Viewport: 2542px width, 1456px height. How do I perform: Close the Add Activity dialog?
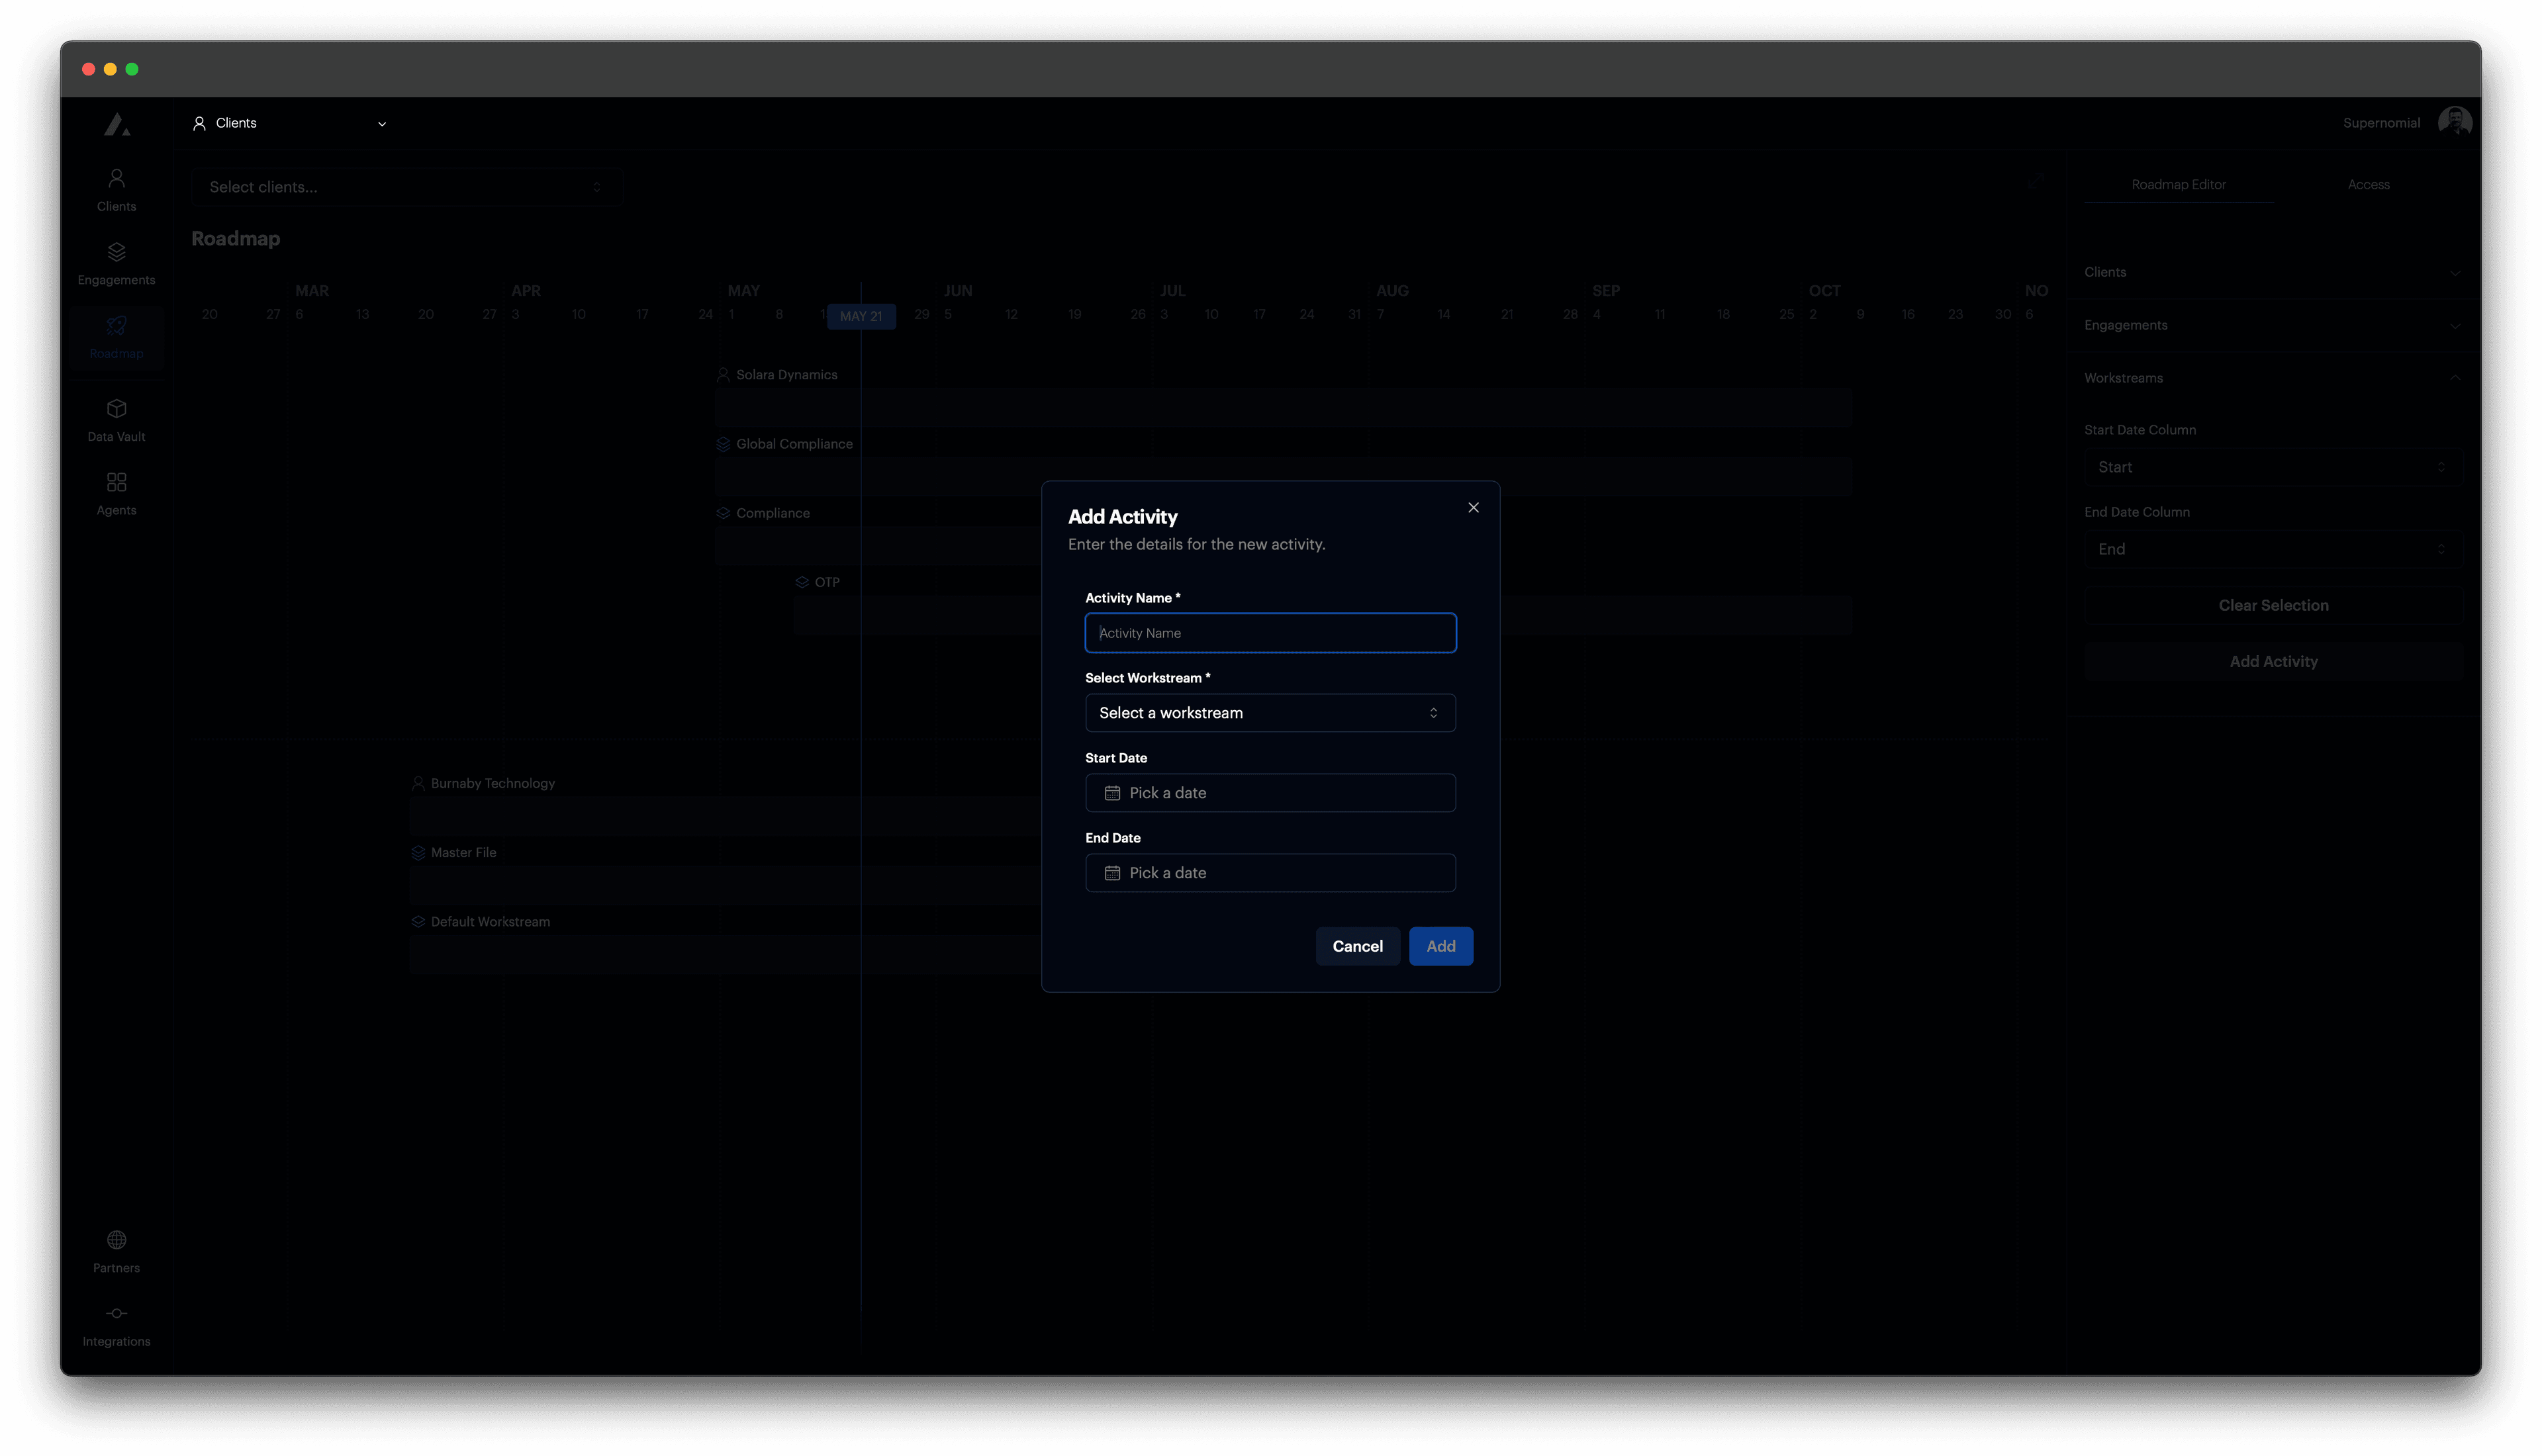1473,507
